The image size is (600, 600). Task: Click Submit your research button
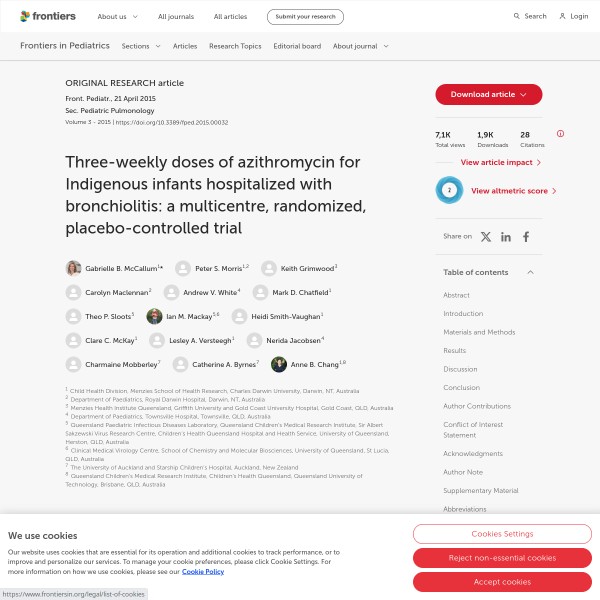pyautogui.click(x=305, y=17)
